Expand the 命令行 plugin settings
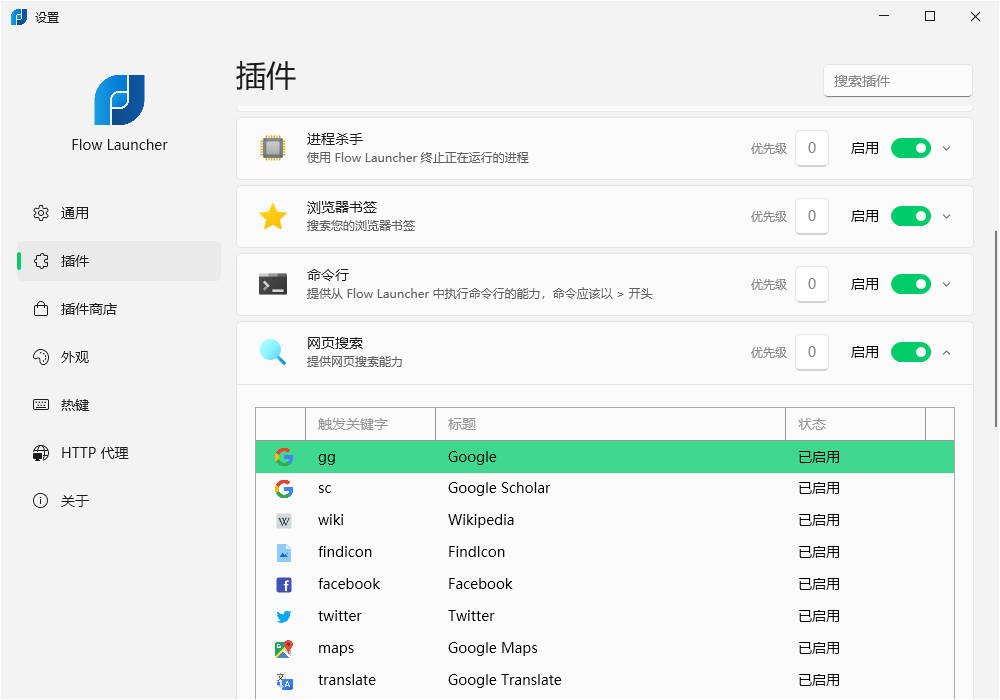 [947, 284]
